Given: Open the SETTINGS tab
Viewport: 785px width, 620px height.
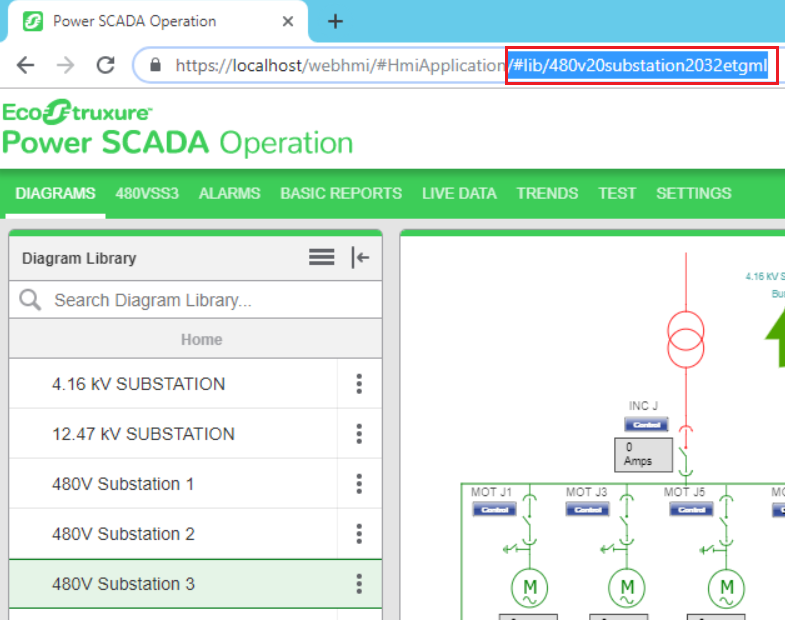Looking at the screenshot, I should [693, 193].
